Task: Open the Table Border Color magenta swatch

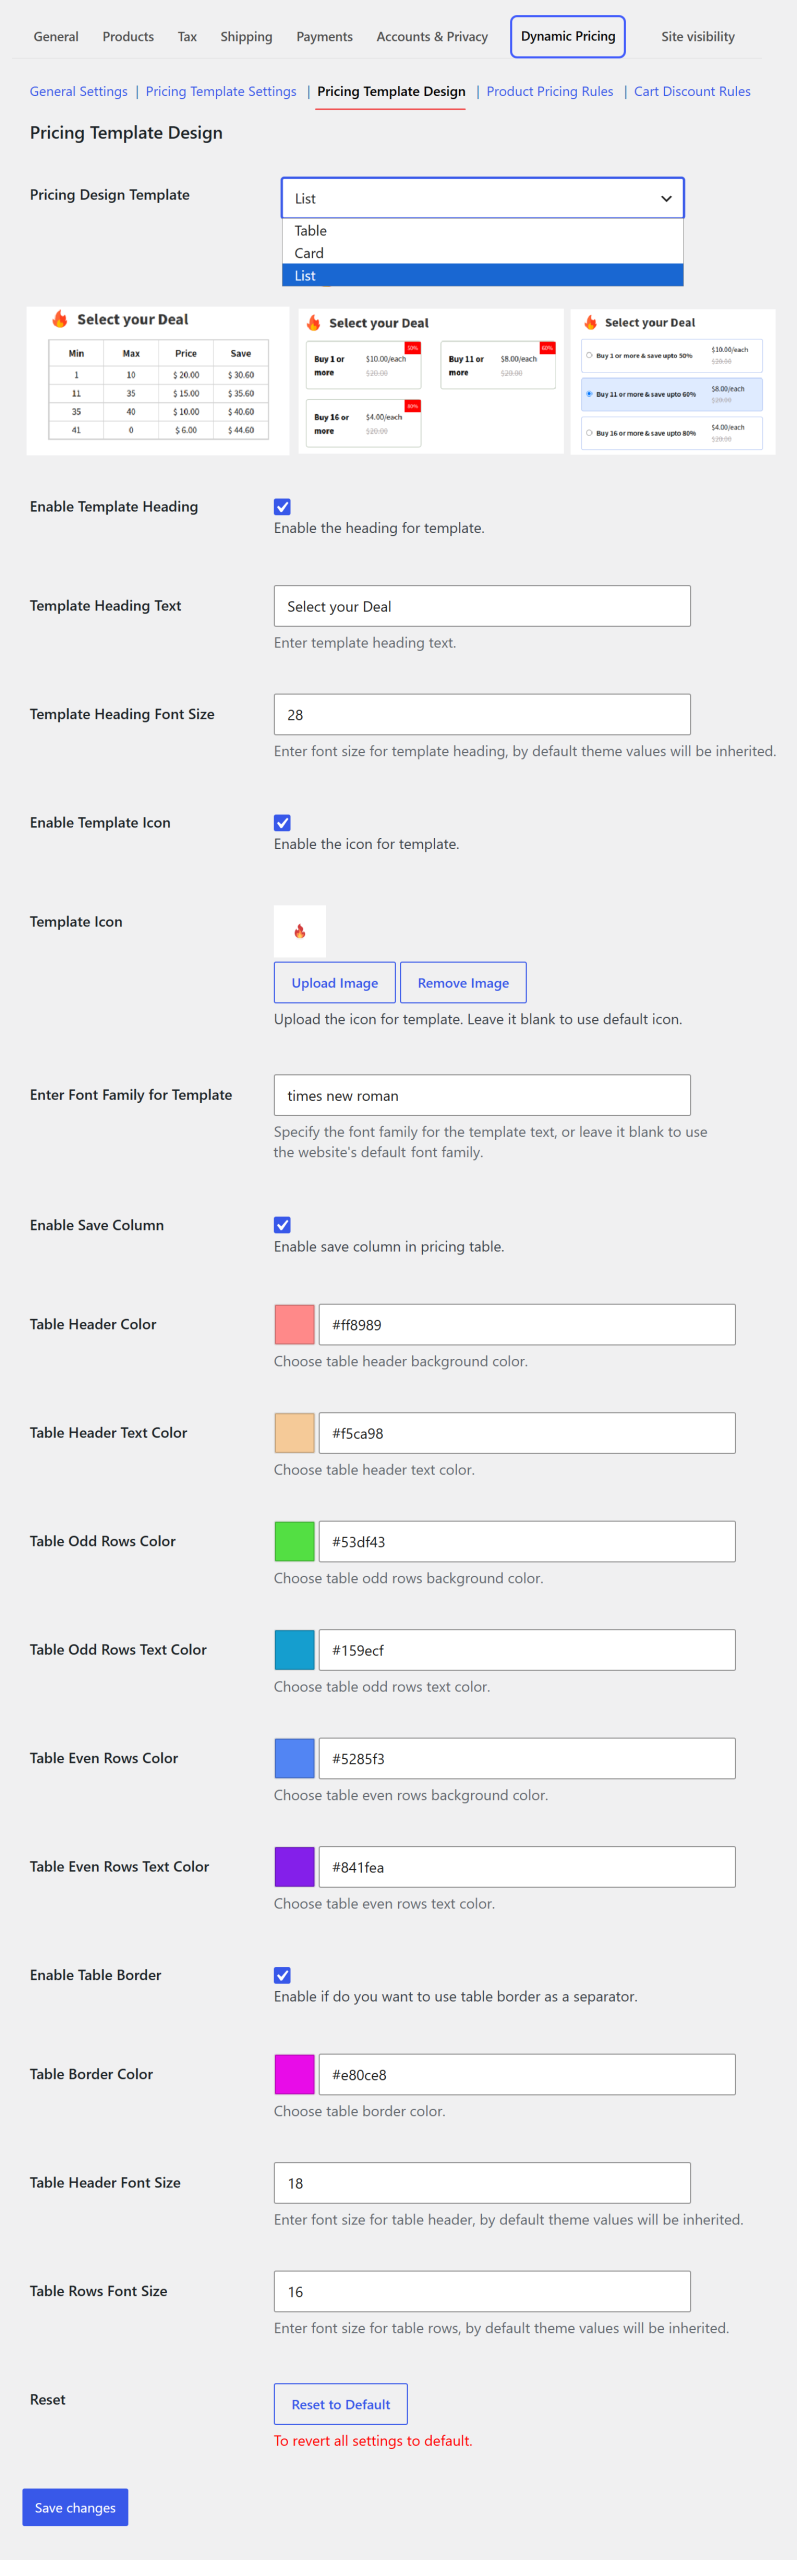Action: pyautogui.click(x=295, y=2074)
